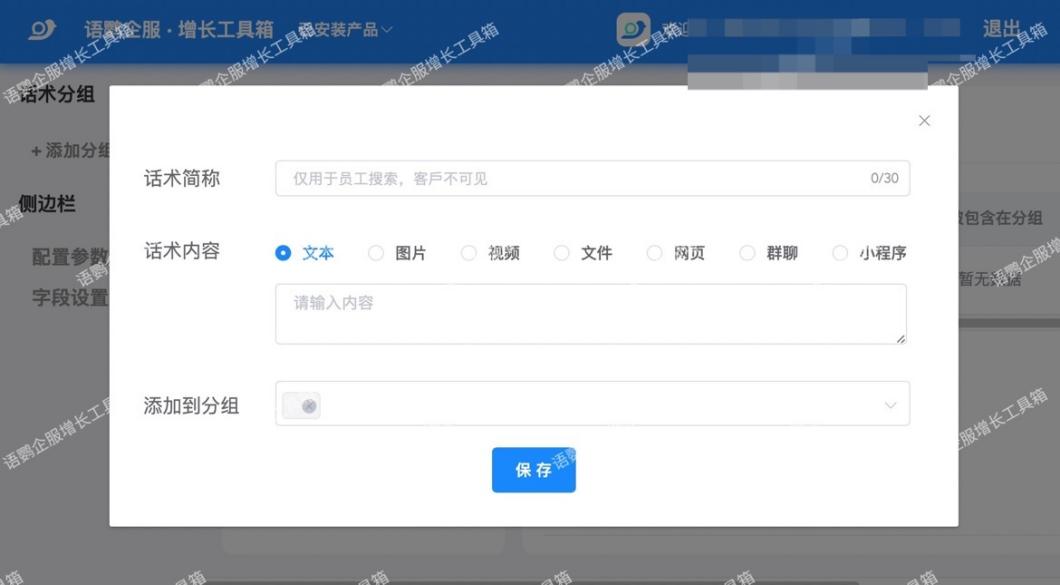Pick the 群聊 content type radio
The width and height of the screenshot is (1060, 585).
click(747, 254)
